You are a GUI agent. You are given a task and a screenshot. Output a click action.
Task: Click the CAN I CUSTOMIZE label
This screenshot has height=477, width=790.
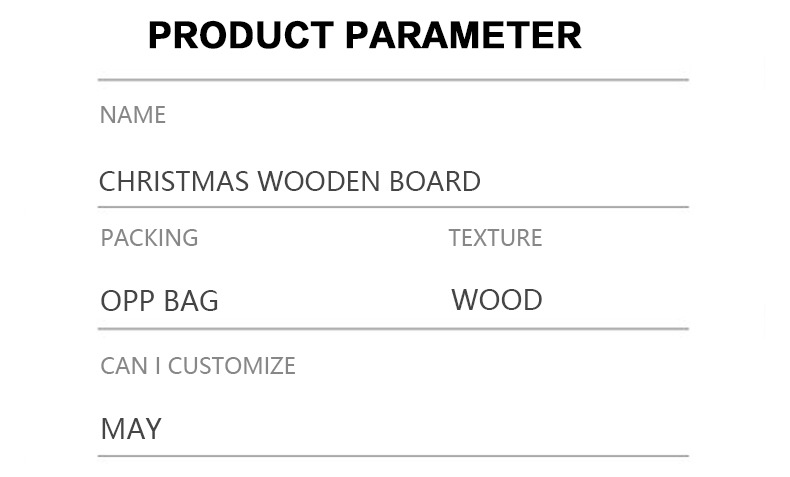point(198,366)
